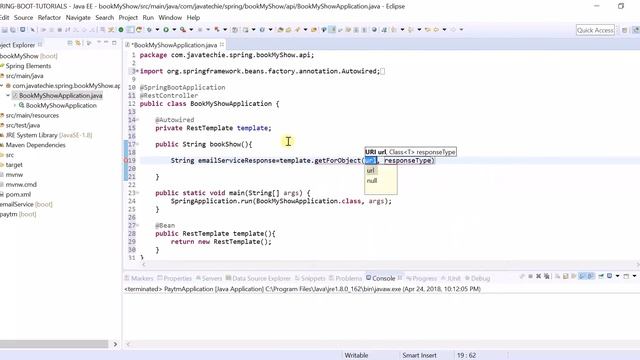The image size is (640, 360).
Task: Click the Writable status bar entry
Action: point(356,356)
